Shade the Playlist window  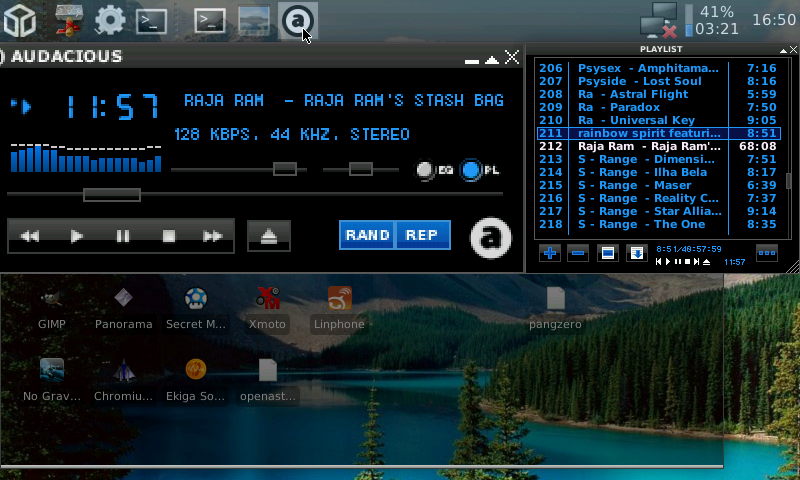click(x=783, y=50)
